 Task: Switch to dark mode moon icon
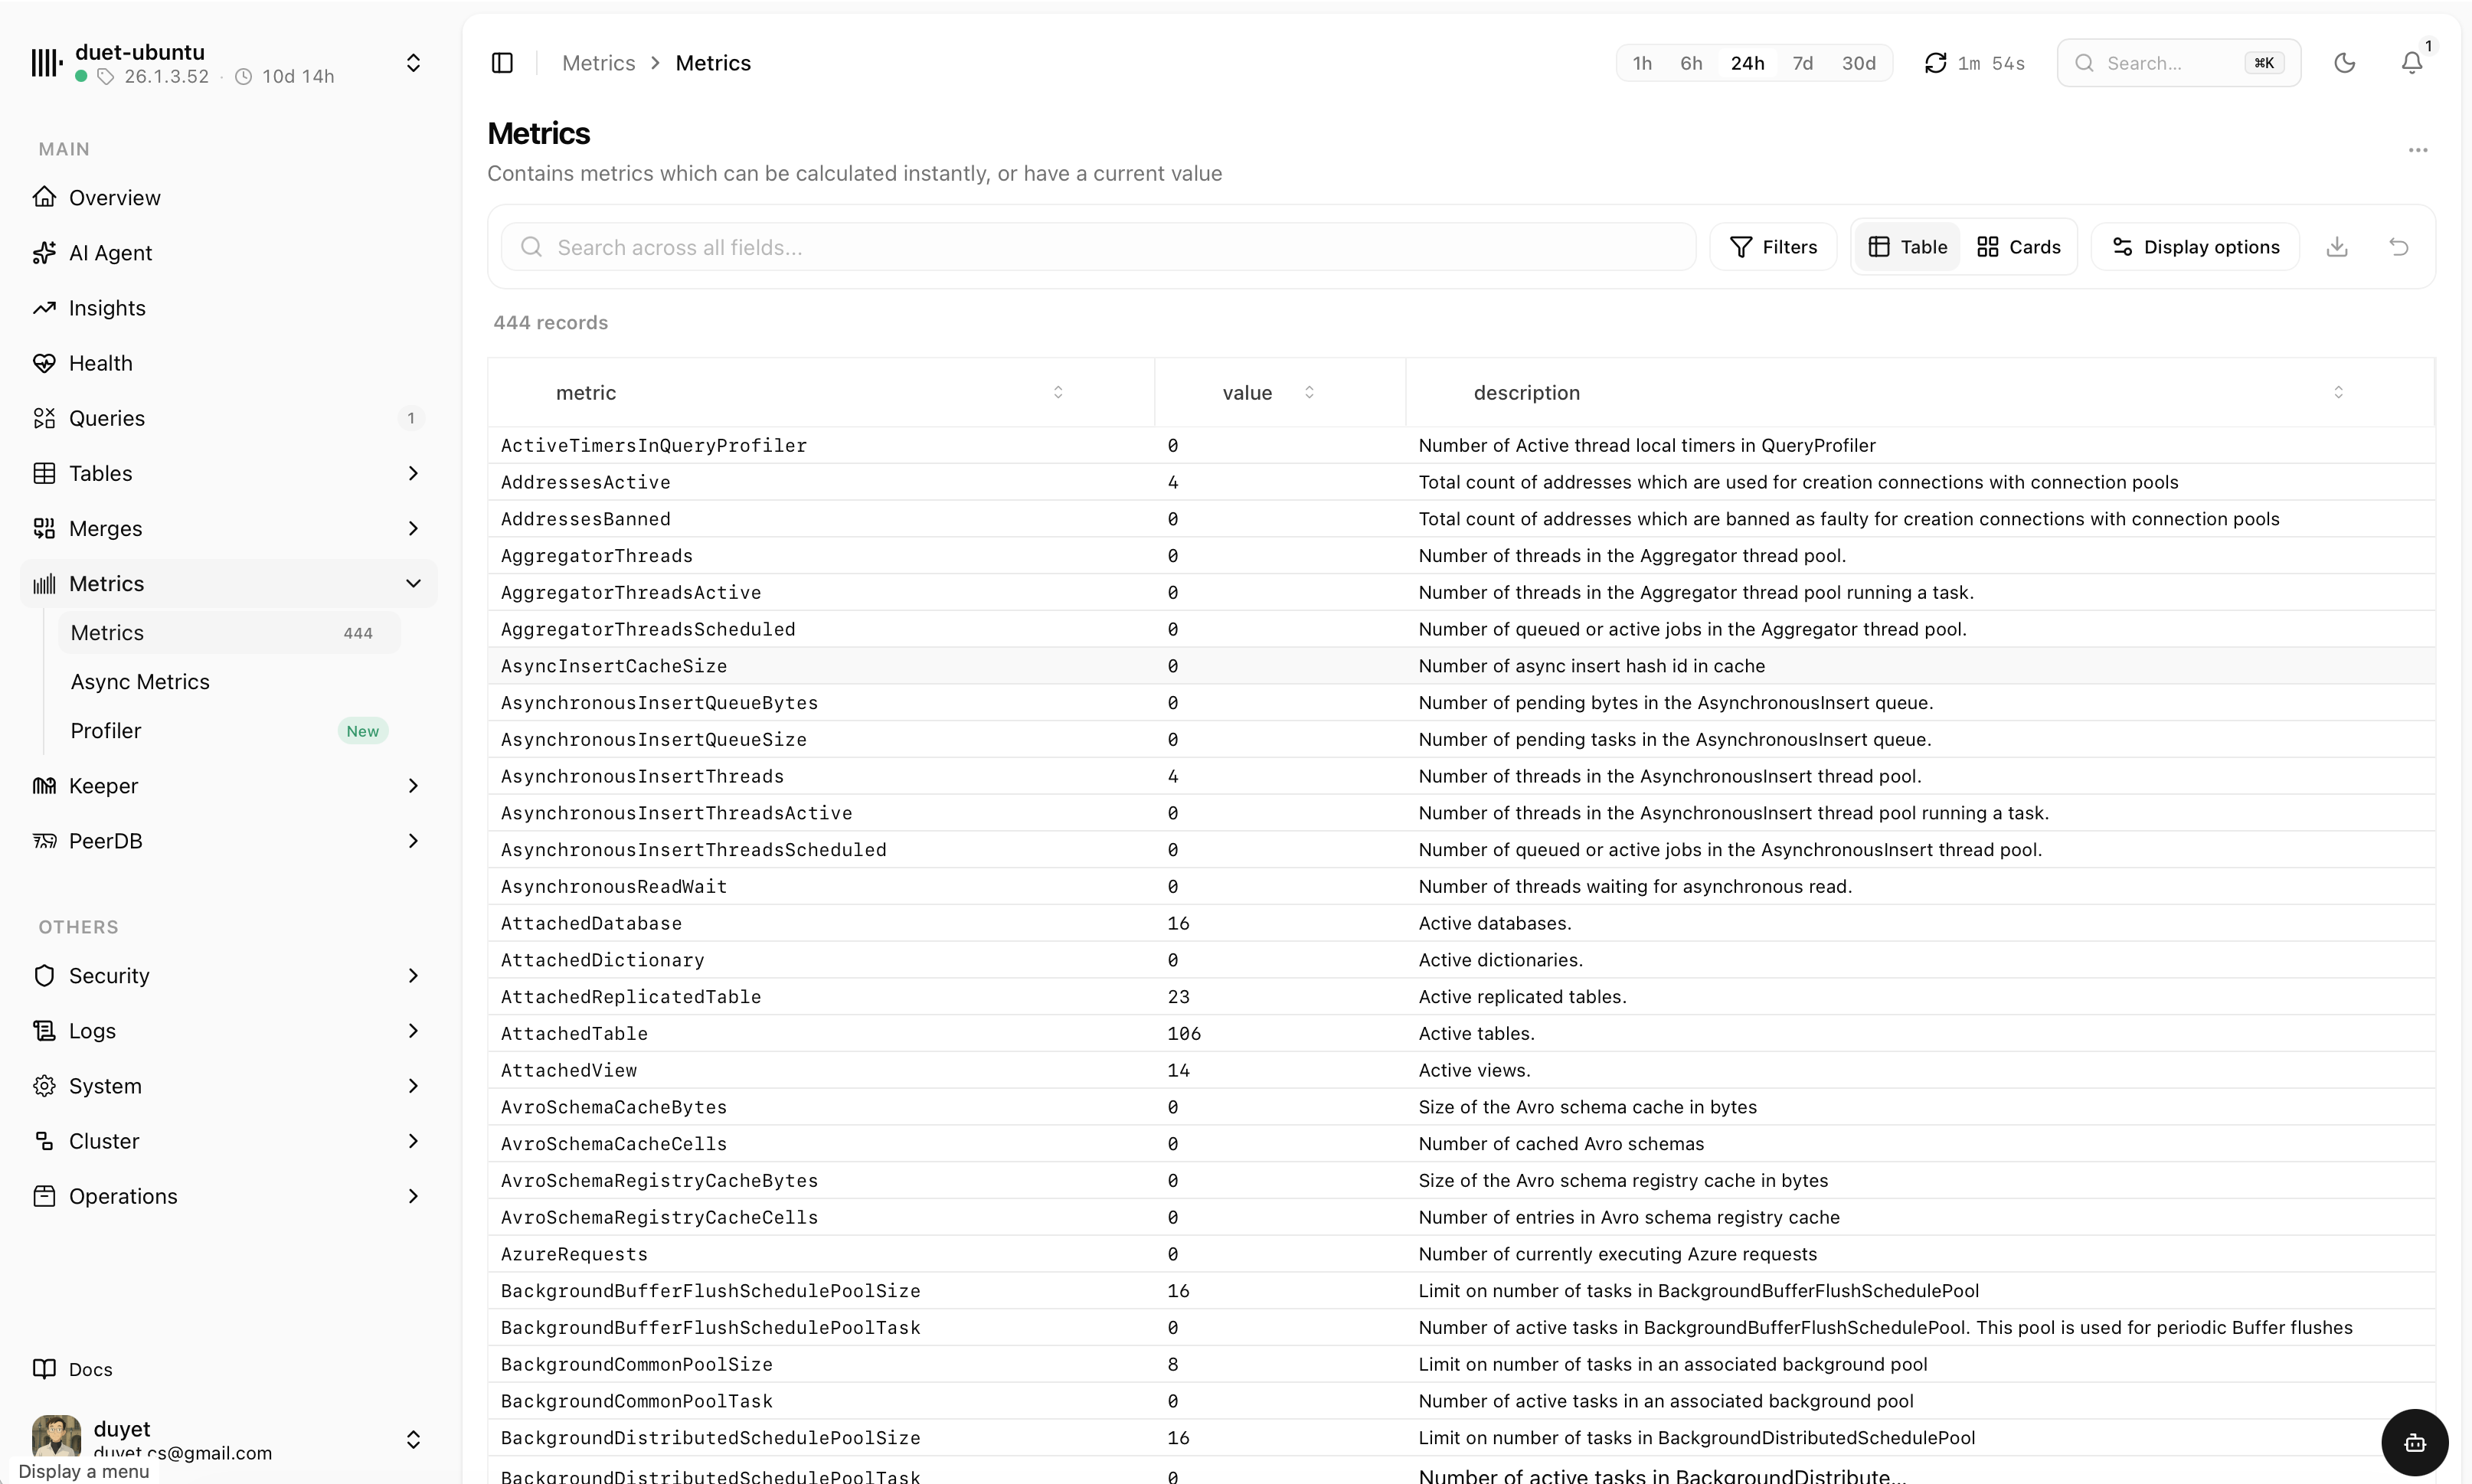[2344, 63]
